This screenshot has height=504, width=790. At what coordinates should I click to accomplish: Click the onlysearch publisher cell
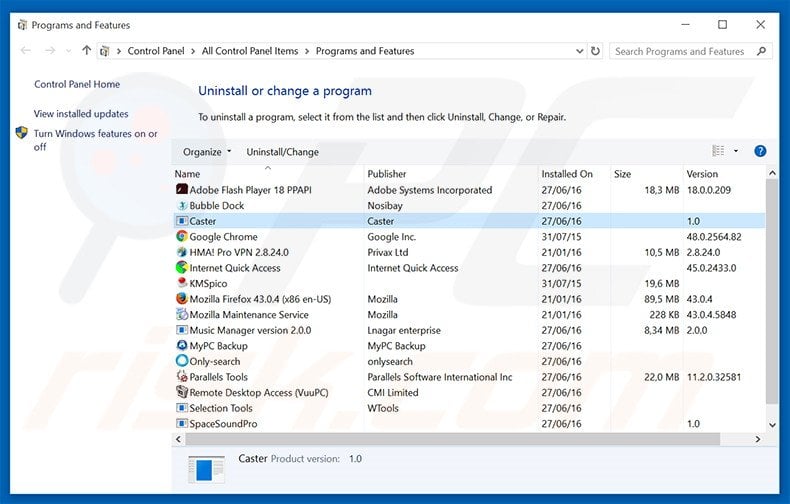click(x=389, y=361)
